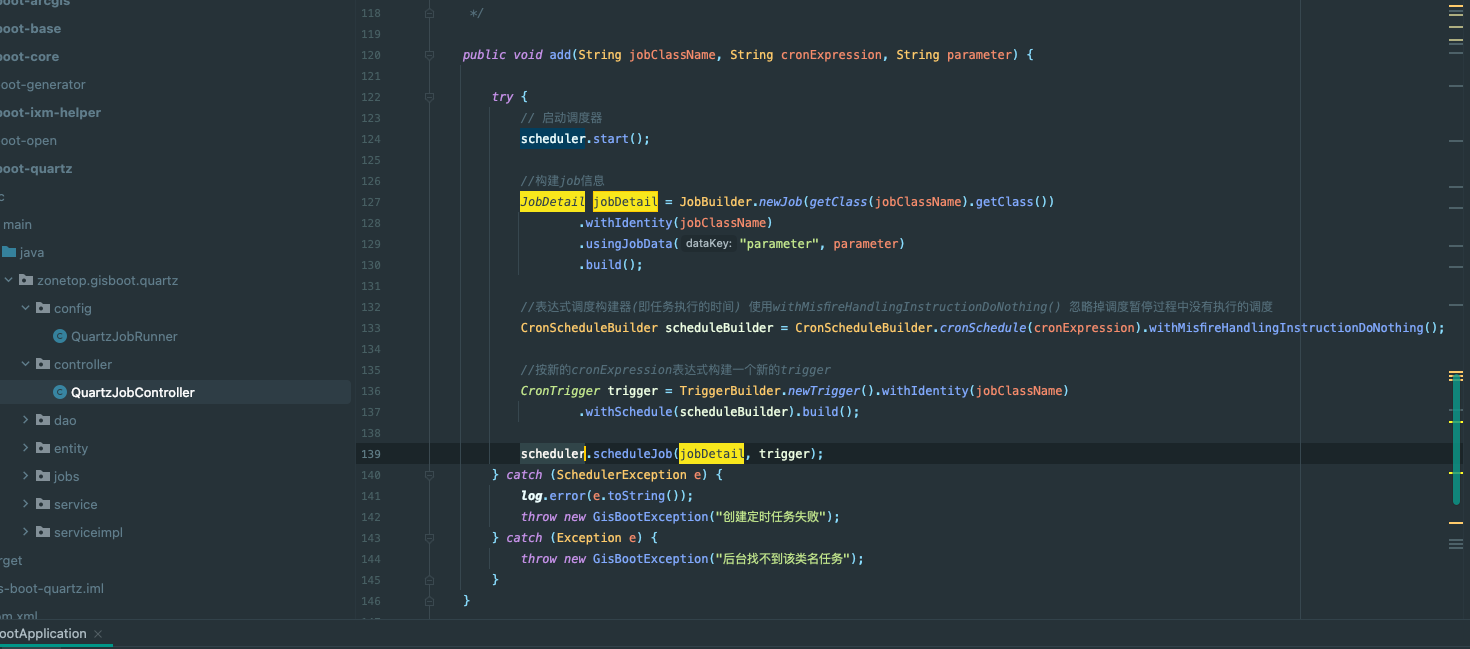Click the java source folder icon
Screen dimensions: 1470x649
9,253
